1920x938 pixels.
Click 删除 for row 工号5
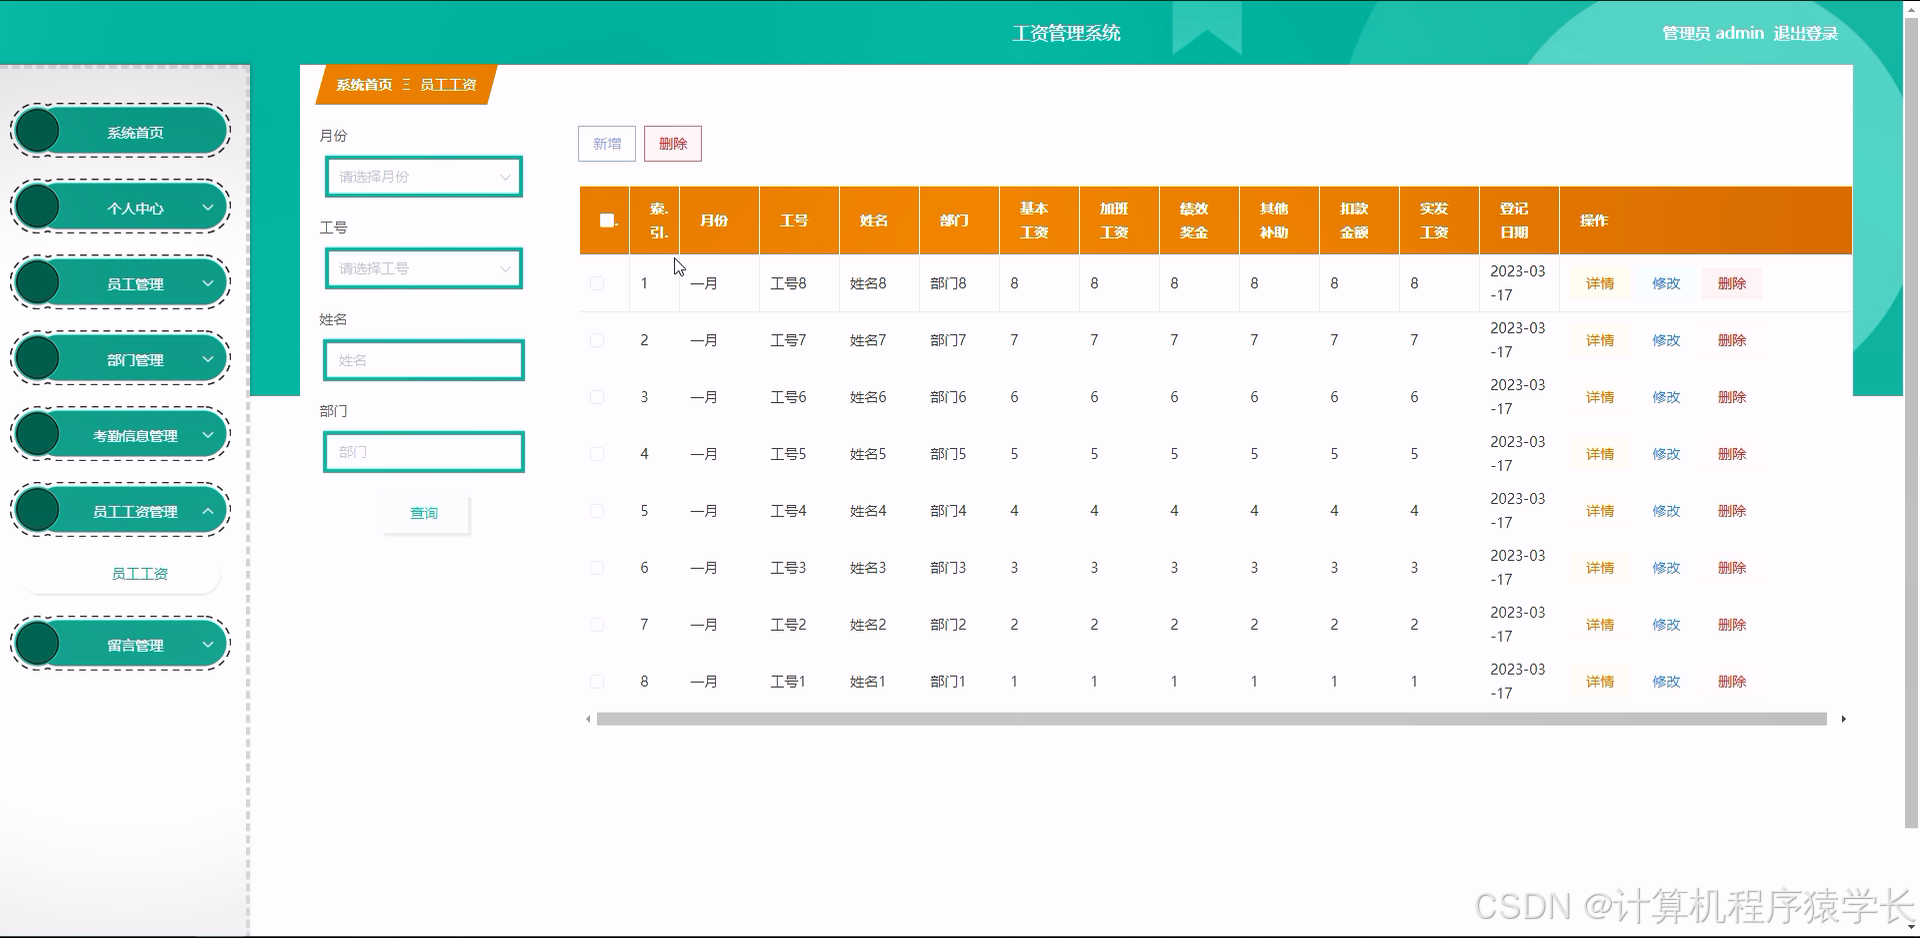pyautogui.click(x=1732, y=454)
